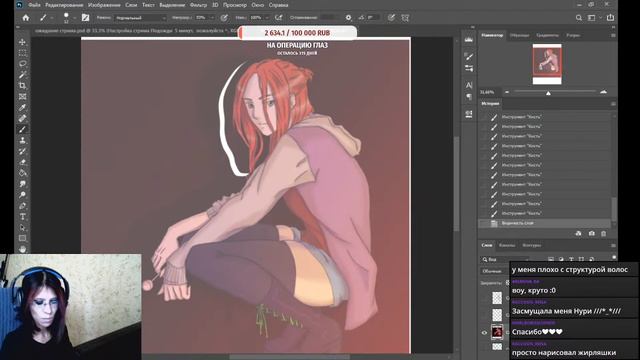Screen dimensions: 640x360
Task: Toggle the symmetry paint options butterfly icon
Action: pos(405,18)
